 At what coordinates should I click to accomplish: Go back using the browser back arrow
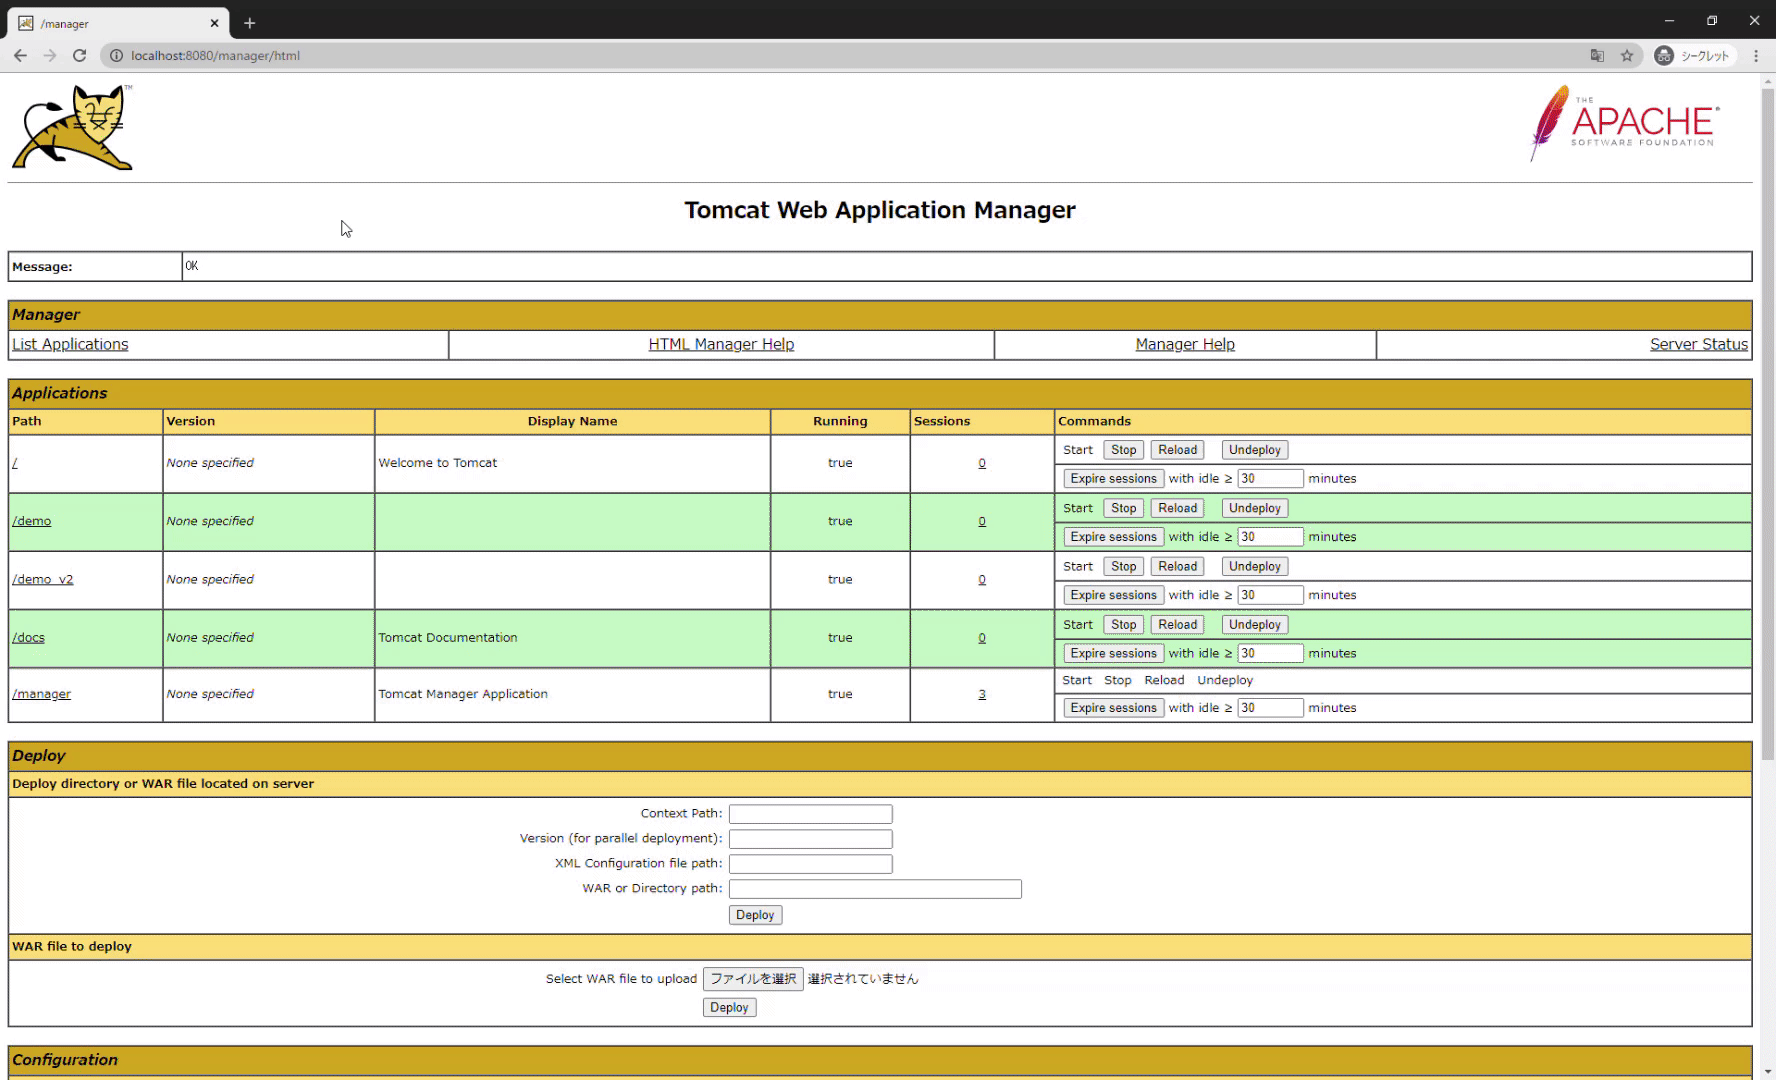point(20,56)
